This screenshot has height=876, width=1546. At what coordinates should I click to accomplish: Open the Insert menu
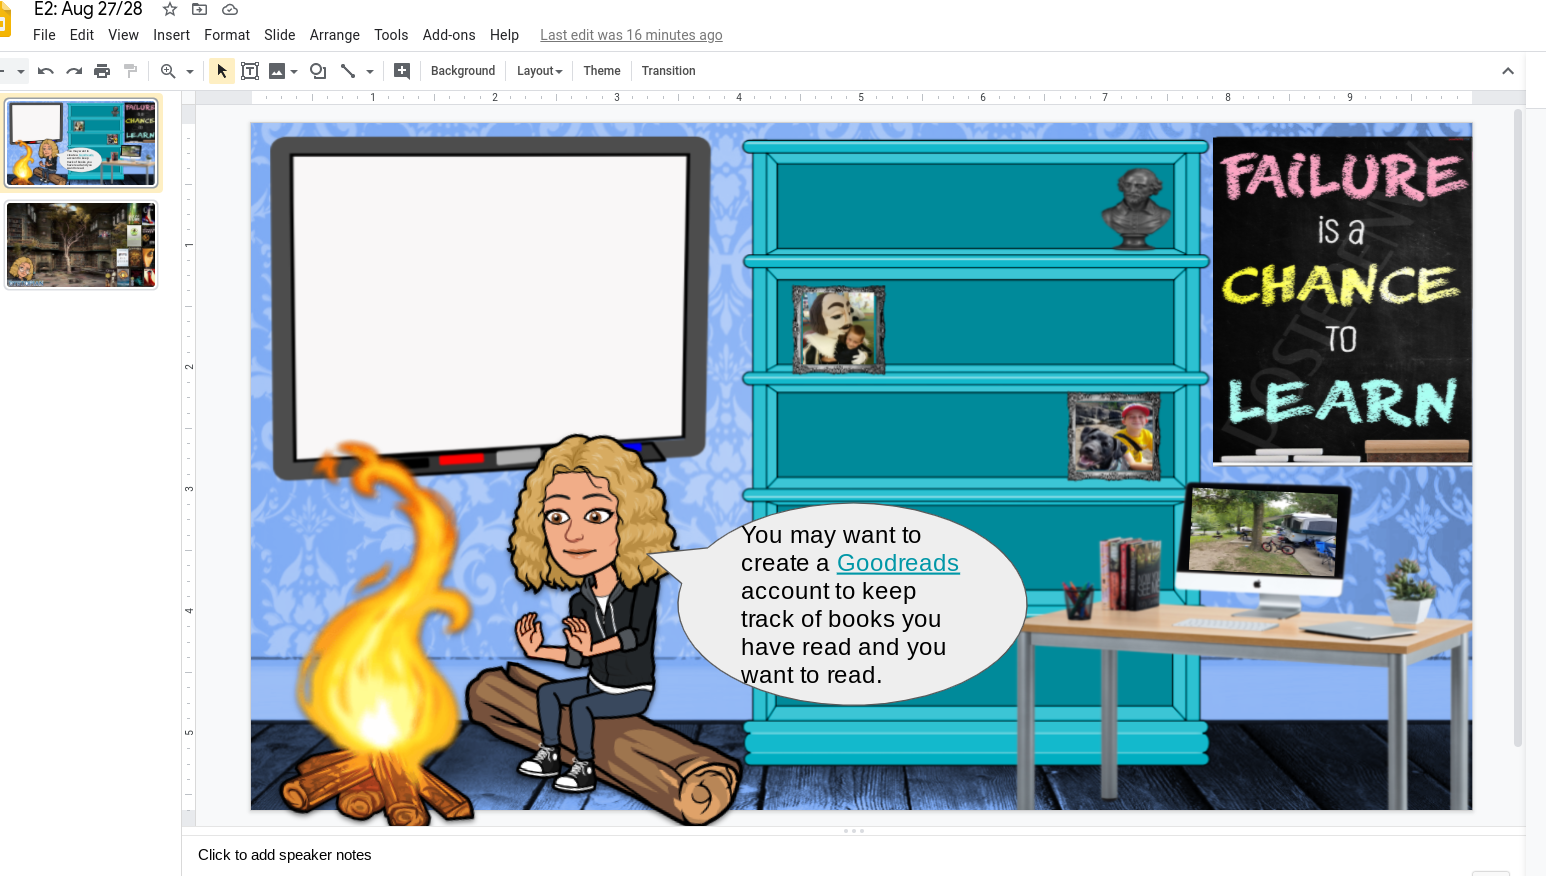point(172,35)
